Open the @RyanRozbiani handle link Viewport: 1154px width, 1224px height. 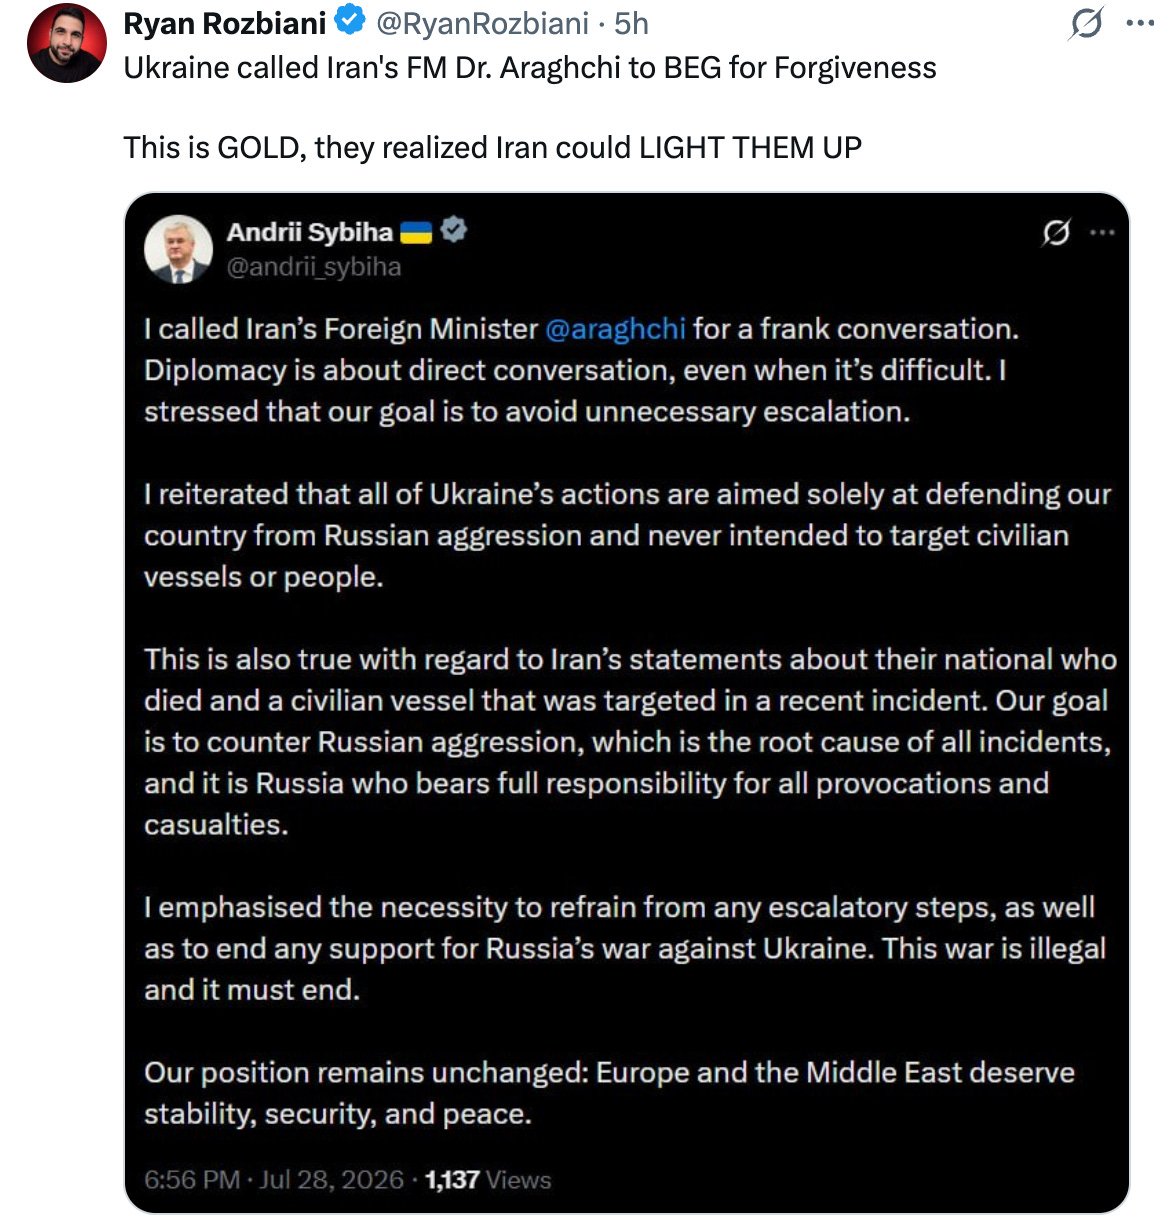(482, 23)
